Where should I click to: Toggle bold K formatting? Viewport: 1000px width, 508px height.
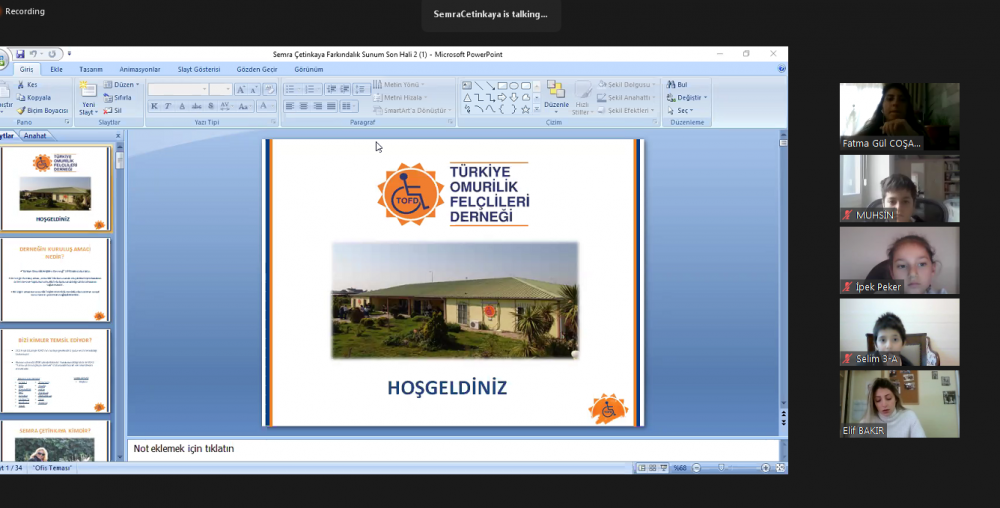tap(154, 106)
